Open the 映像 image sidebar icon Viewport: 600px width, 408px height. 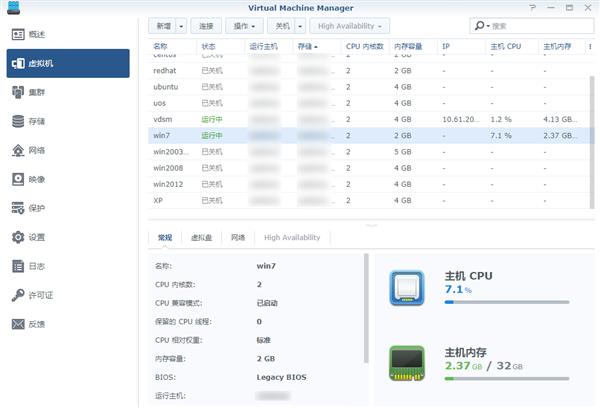[18, 179]
